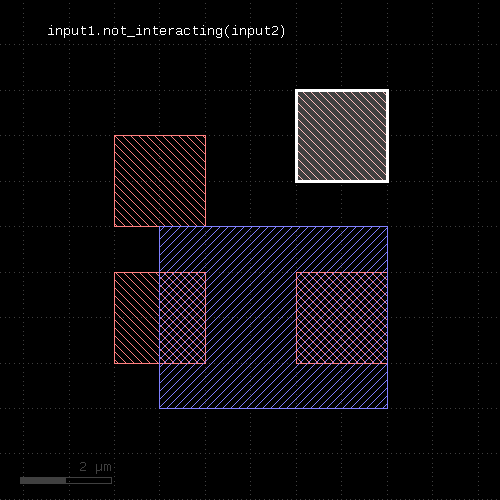The width and height of the screenshot is (500, 500).
Task: Click empty black gap between left red squares
Action: 137,249
